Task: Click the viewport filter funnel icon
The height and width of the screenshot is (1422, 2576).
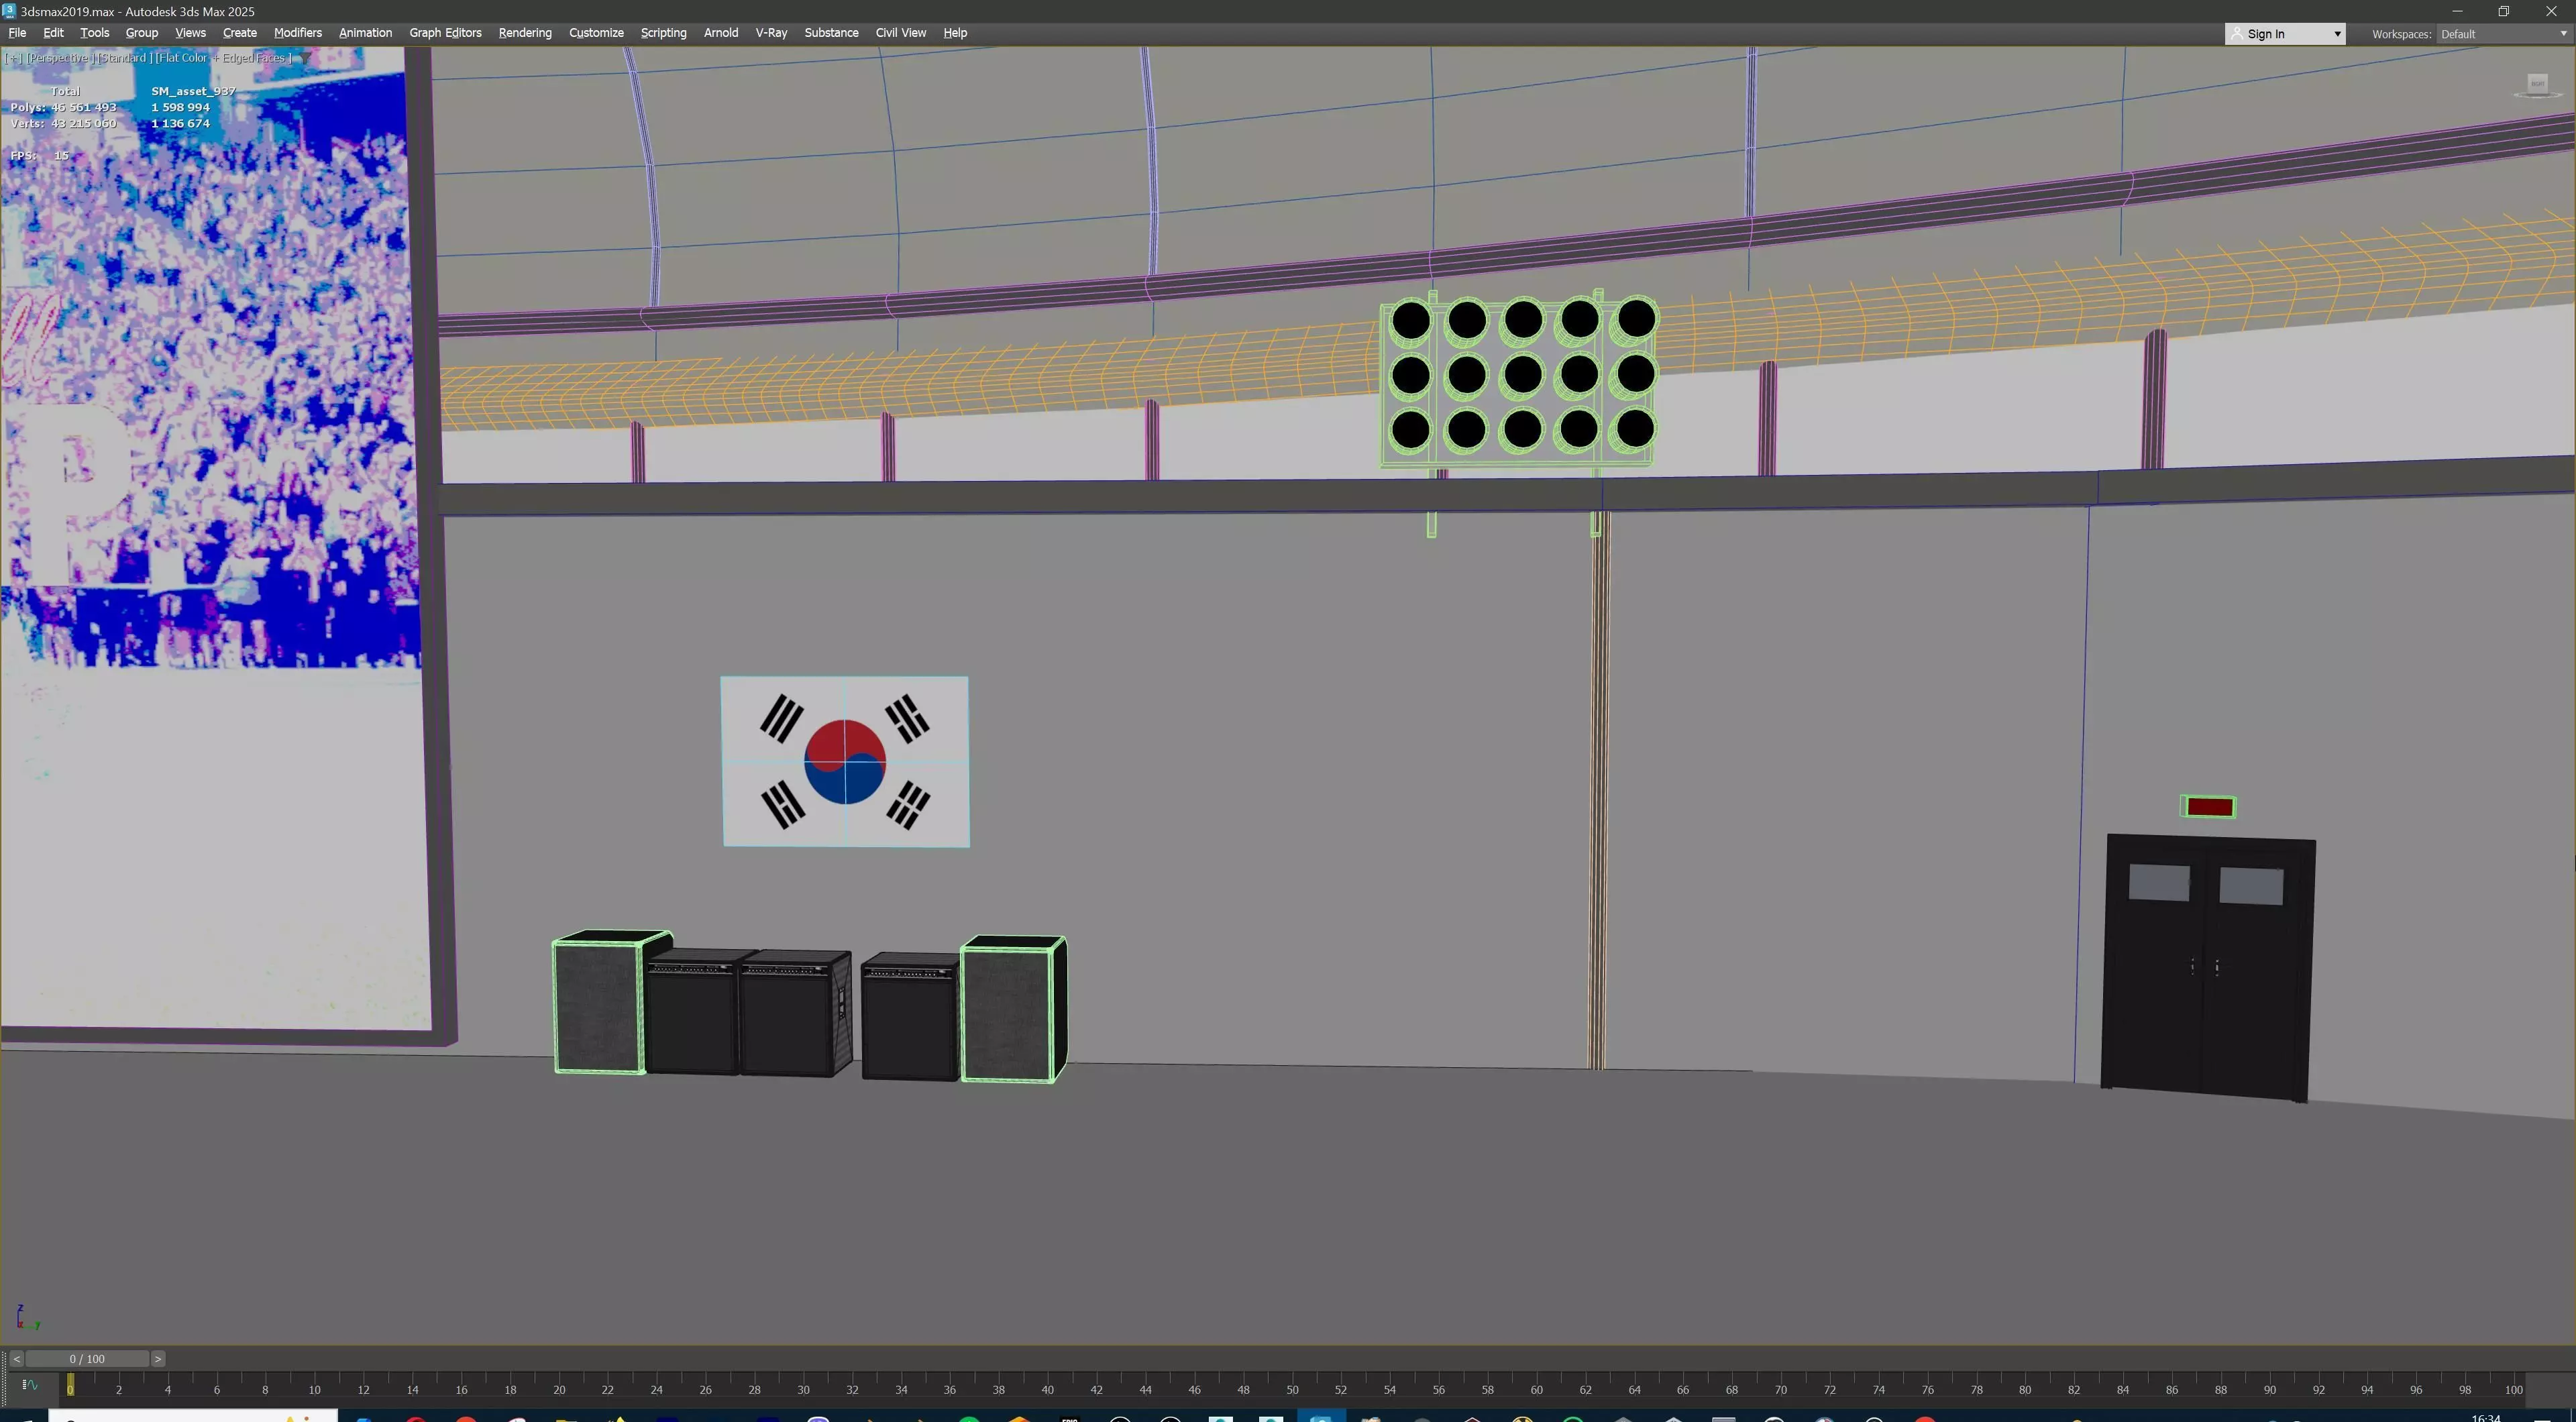Action: (x=304, y=58)
